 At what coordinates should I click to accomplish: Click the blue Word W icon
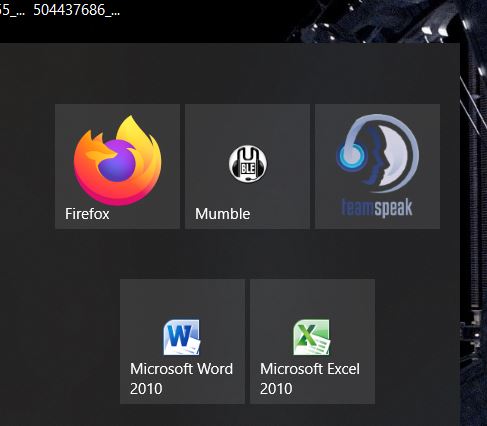[x=182, y=337]
